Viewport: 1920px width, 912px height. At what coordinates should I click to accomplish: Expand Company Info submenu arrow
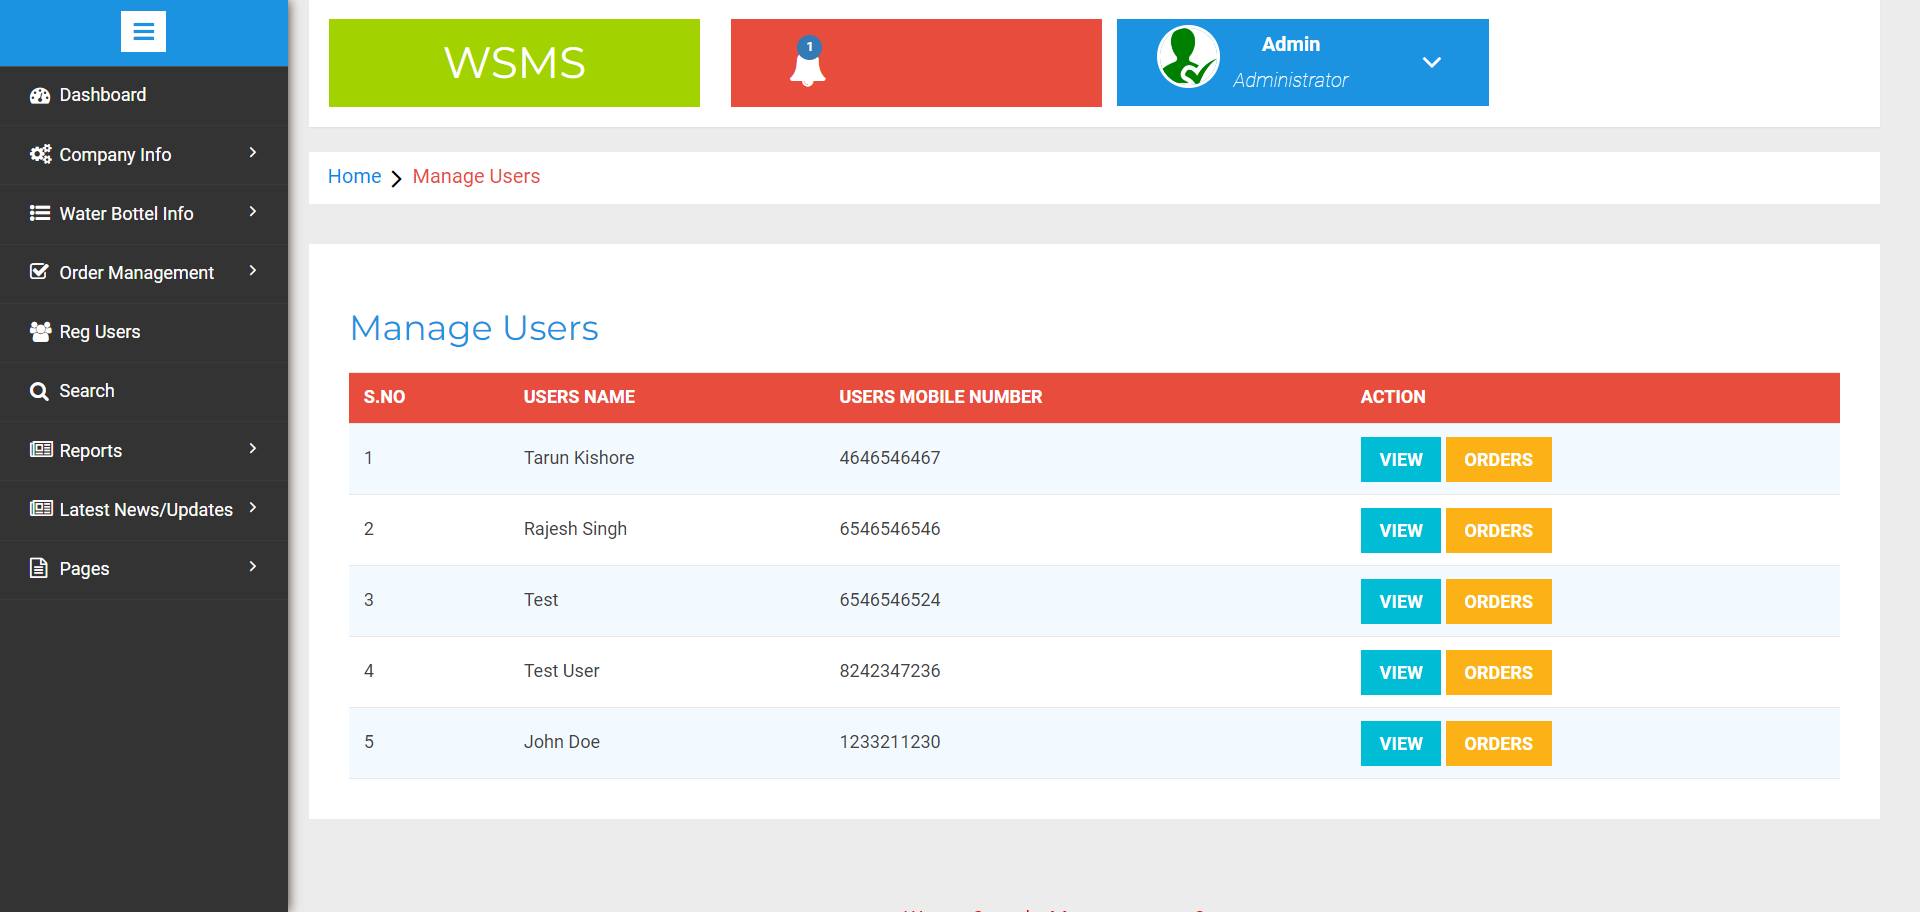click(253, 152)
